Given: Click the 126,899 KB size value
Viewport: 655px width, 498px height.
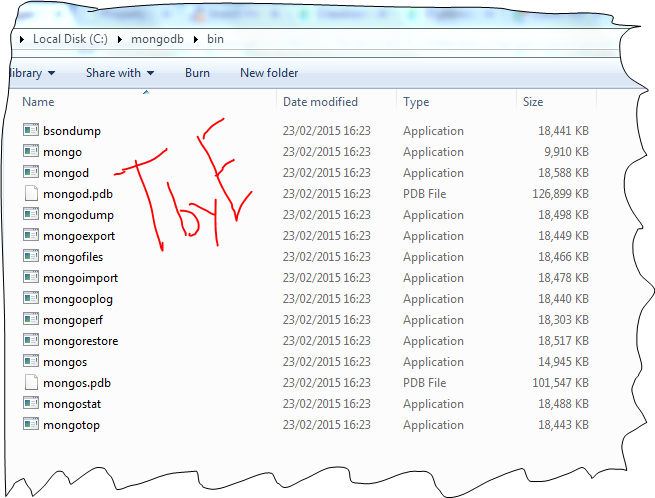Looking at the screenshot, I should [x=560, y=193].
